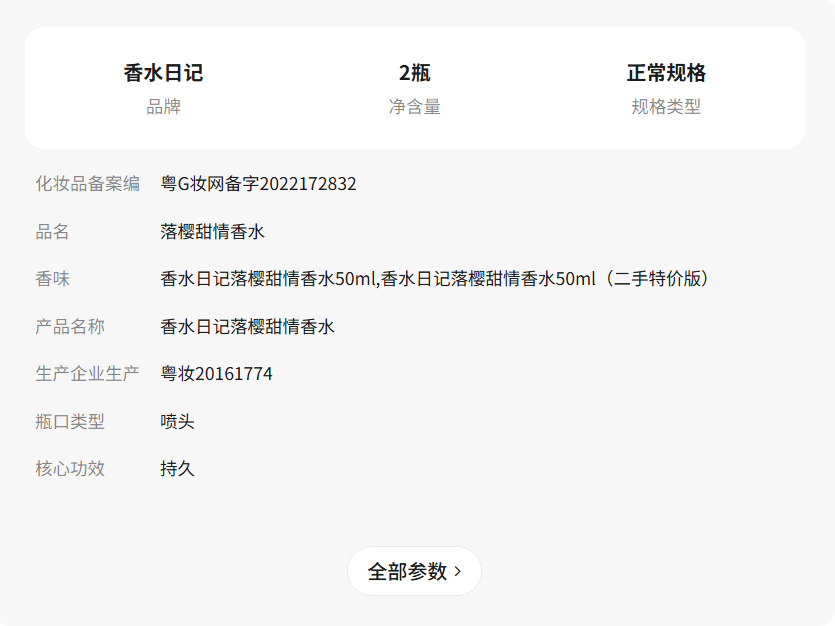Click the 正常规格 specification value
Viewport: 835px width, 626px height.
[666, 73]
